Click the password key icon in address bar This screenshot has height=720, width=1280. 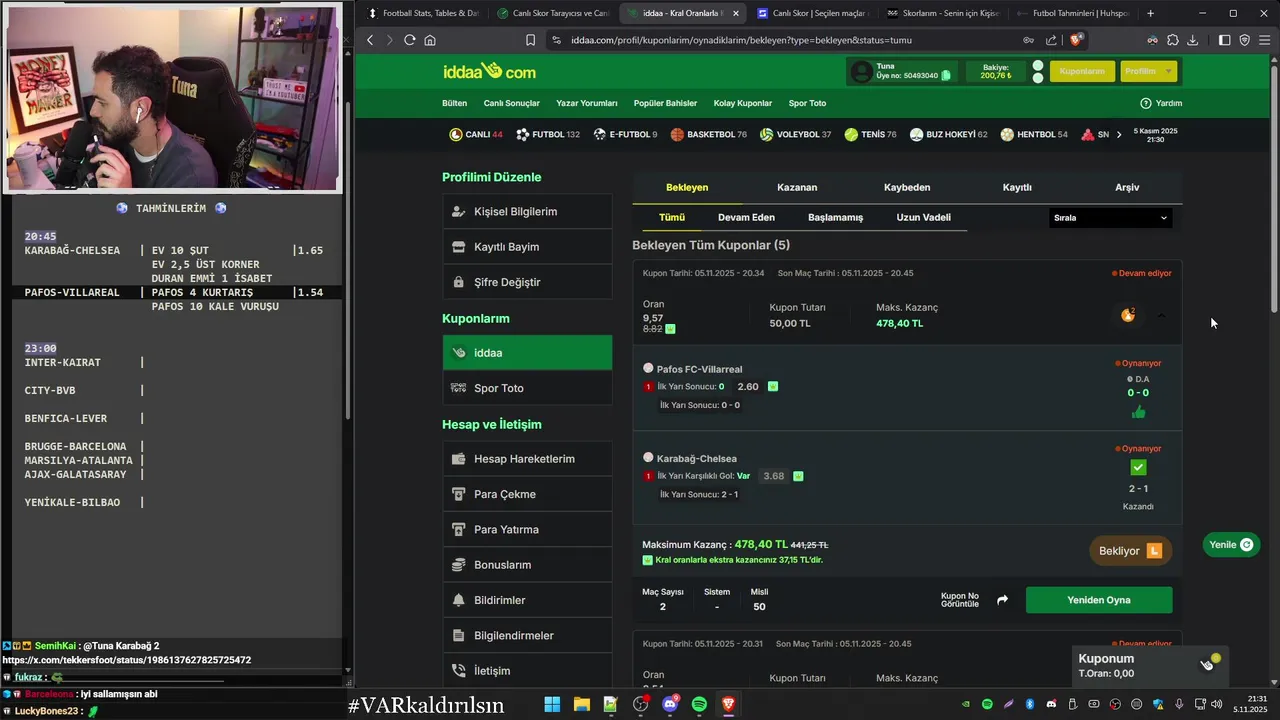pos(1028,40)
